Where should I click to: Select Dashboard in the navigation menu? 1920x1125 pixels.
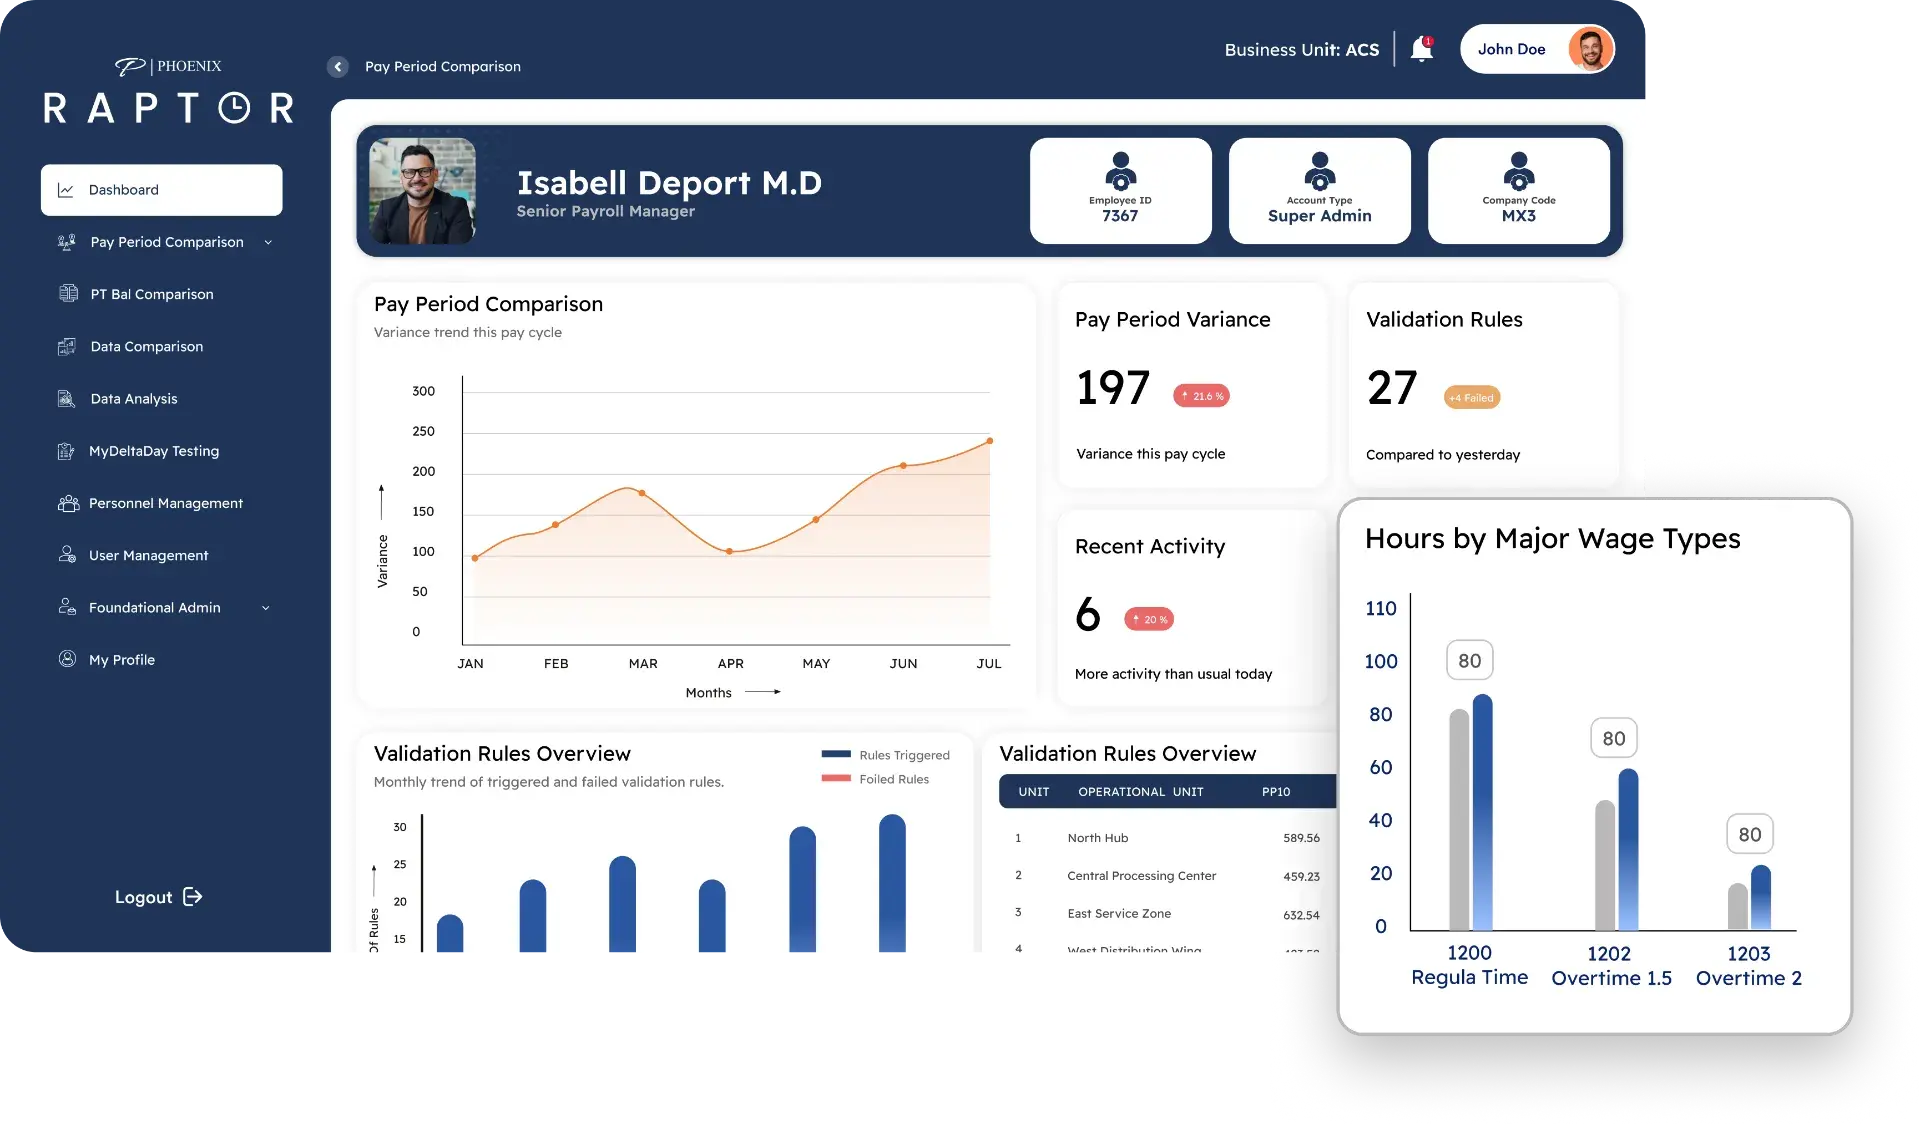click(x=123, y=189)
